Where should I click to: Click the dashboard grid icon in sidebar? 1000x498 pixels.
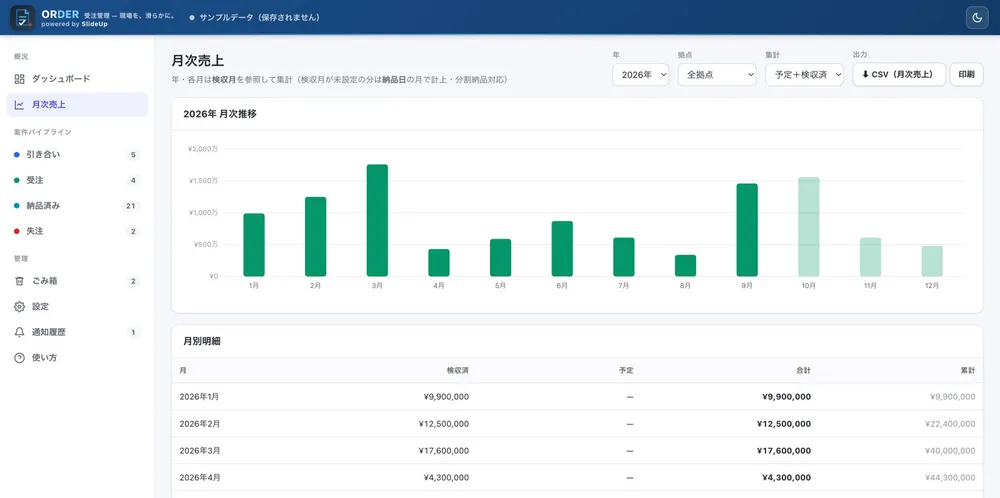[19, 79]
